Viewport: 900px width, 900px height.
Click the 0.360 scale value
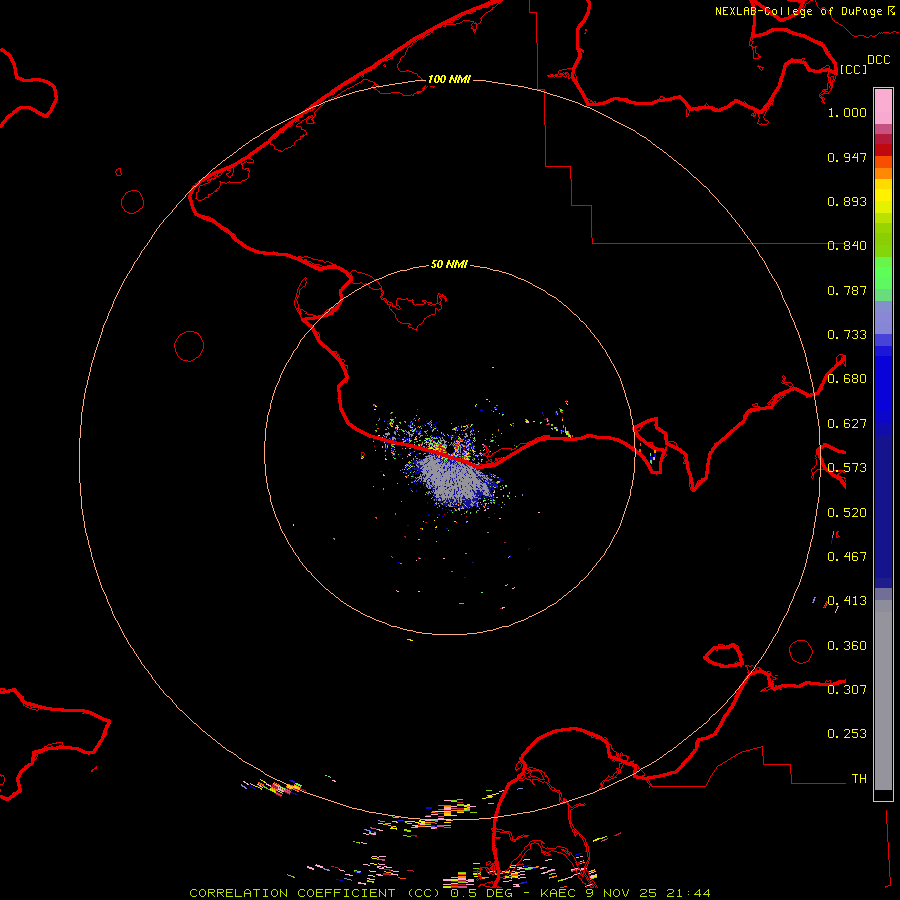(847, 646)
